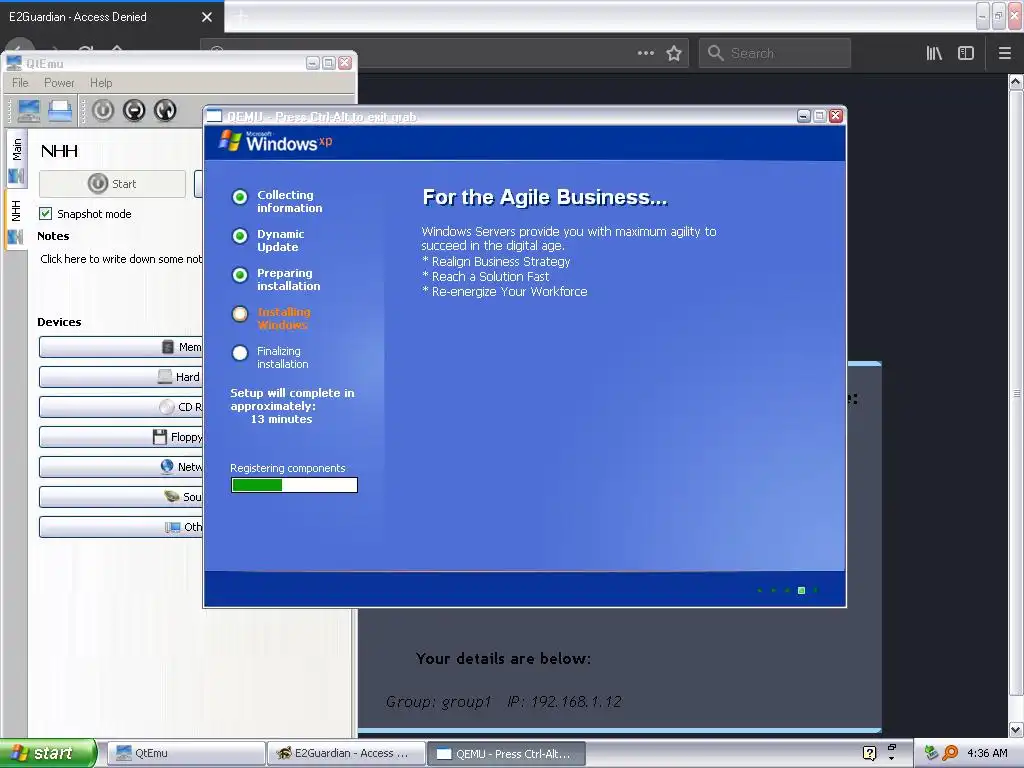Click the browser scrollbar up arrow
This screenshot has height=768, width=1024.
[x=1016, y=82]
